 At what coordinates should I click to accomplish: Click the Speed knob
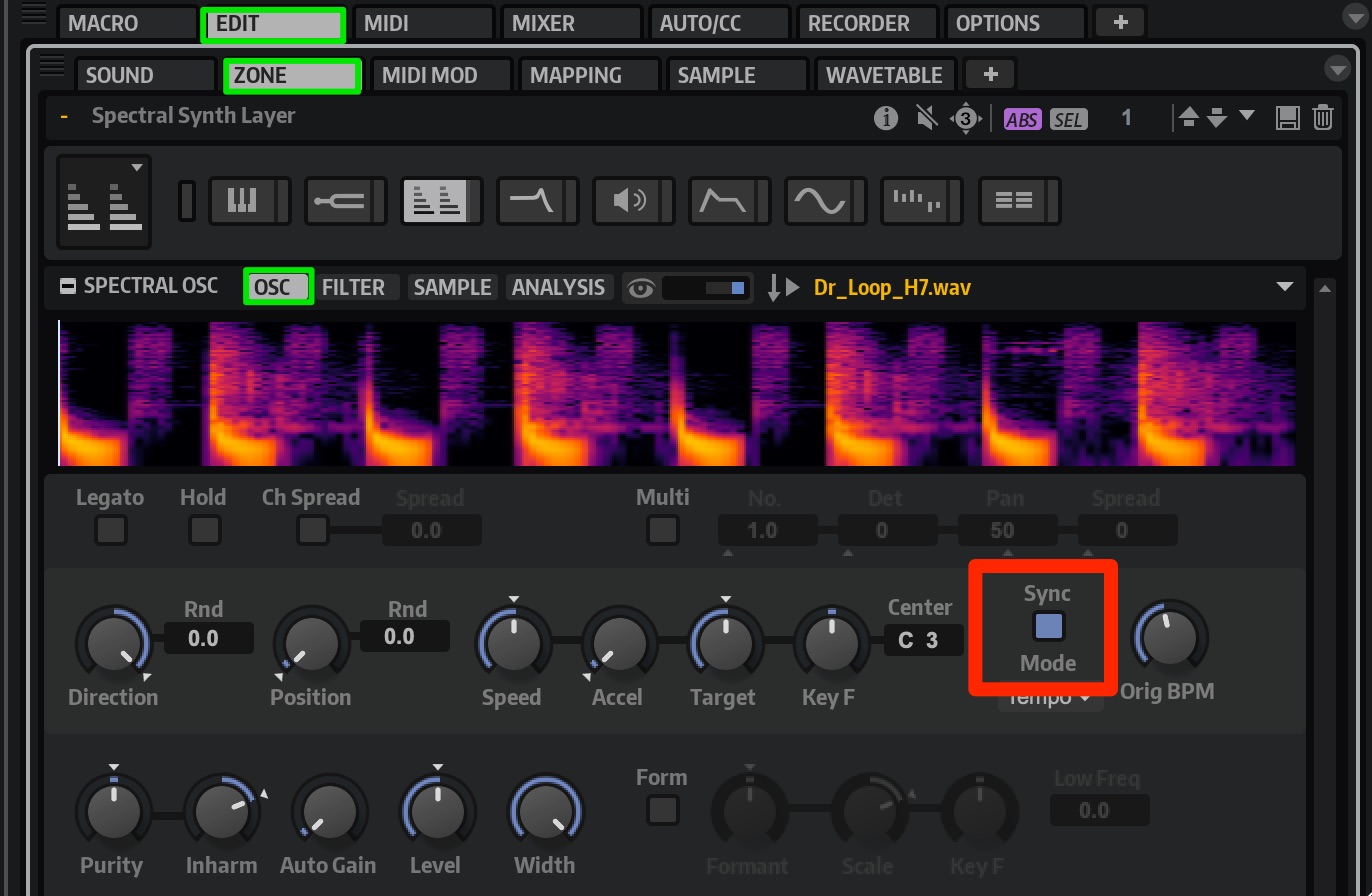(x=513, y=643)
